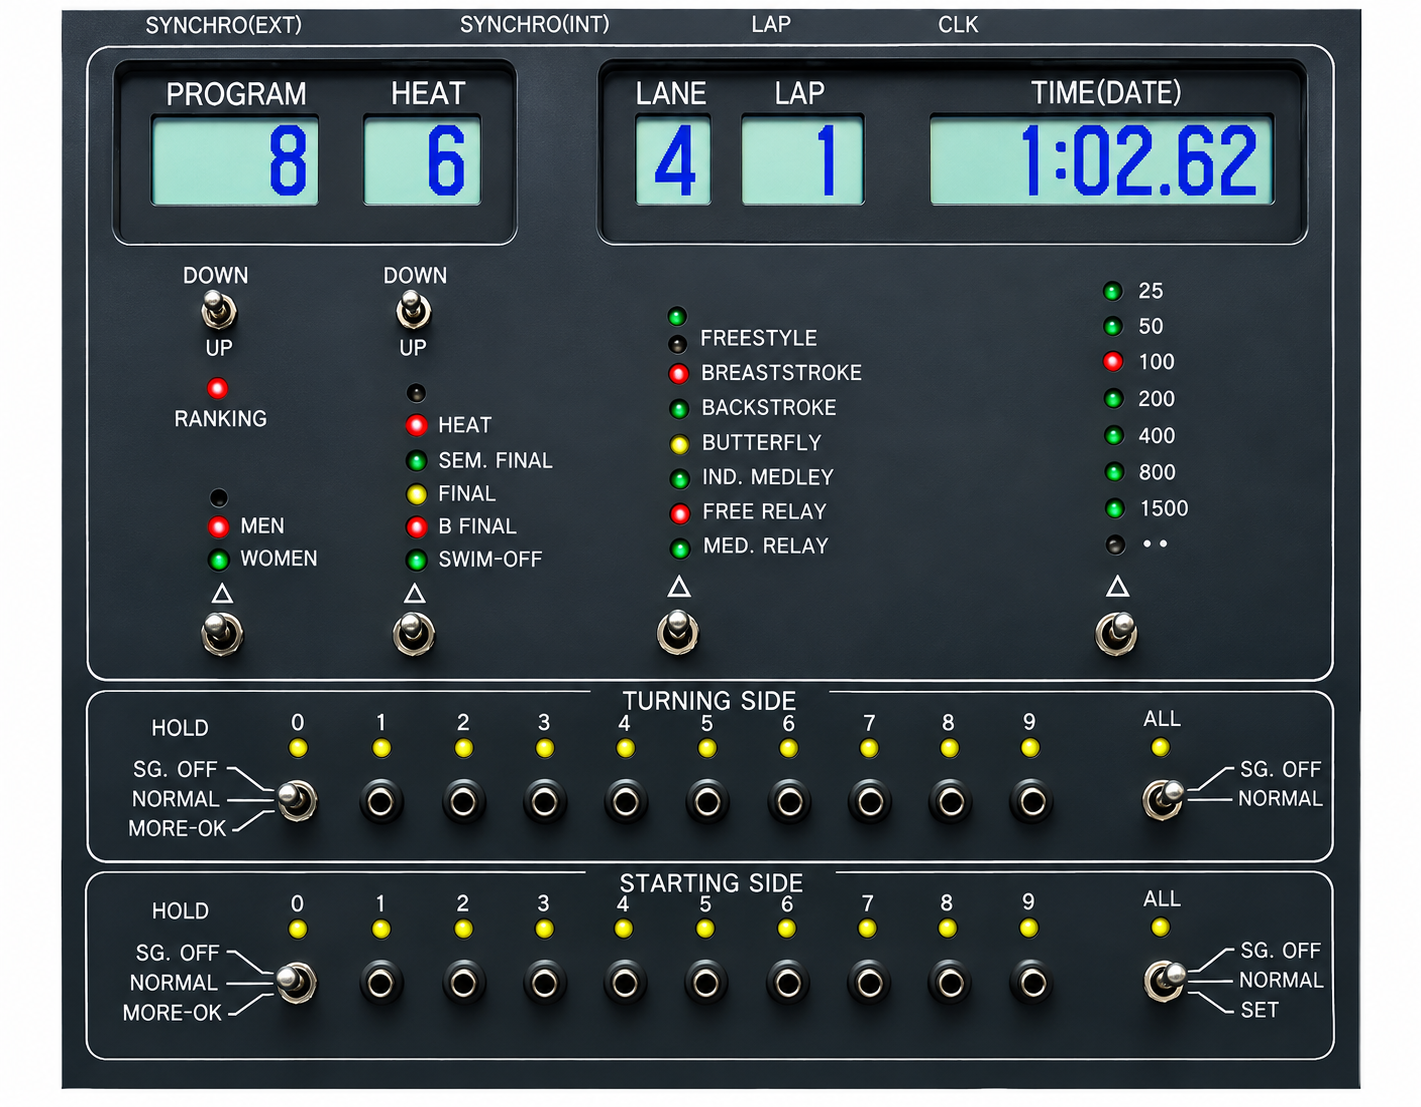Click the red BREASTSTROKE indicator LED
Viewport: 1421px width, 1107px height.
pos(678,374)
